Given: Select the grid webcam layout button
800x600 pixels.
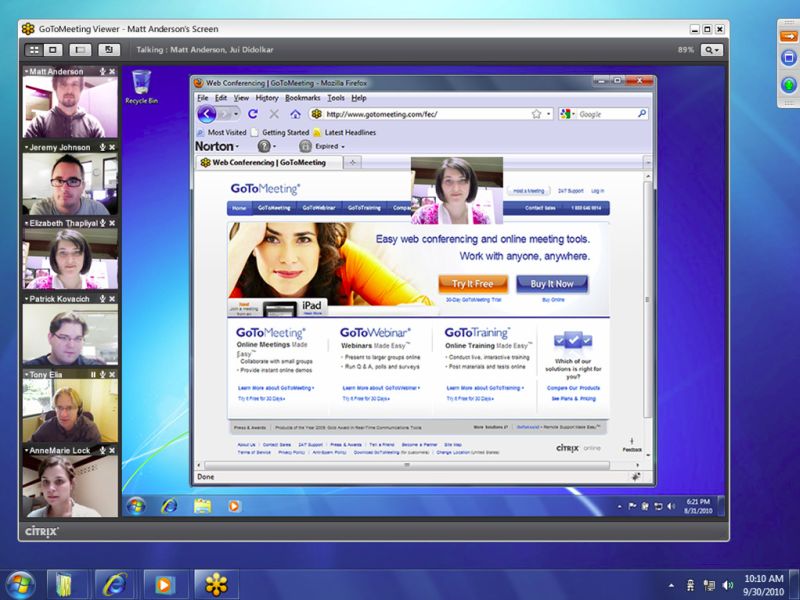Looking at the screenshot, I should click(34, 50).
